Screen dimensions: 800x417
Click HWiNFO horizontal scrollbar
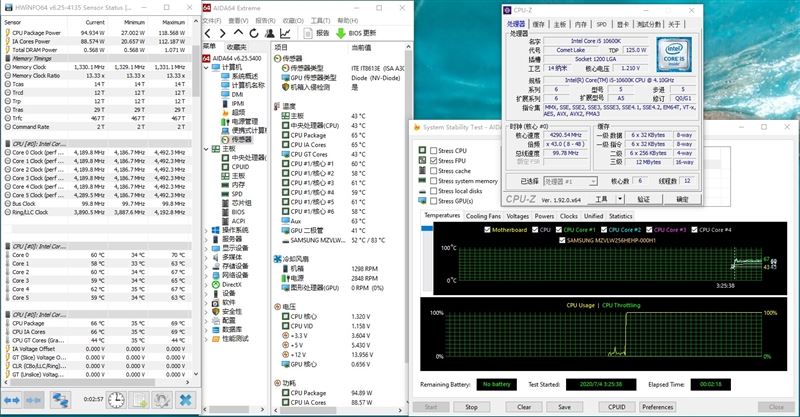(x=84, y=382)
